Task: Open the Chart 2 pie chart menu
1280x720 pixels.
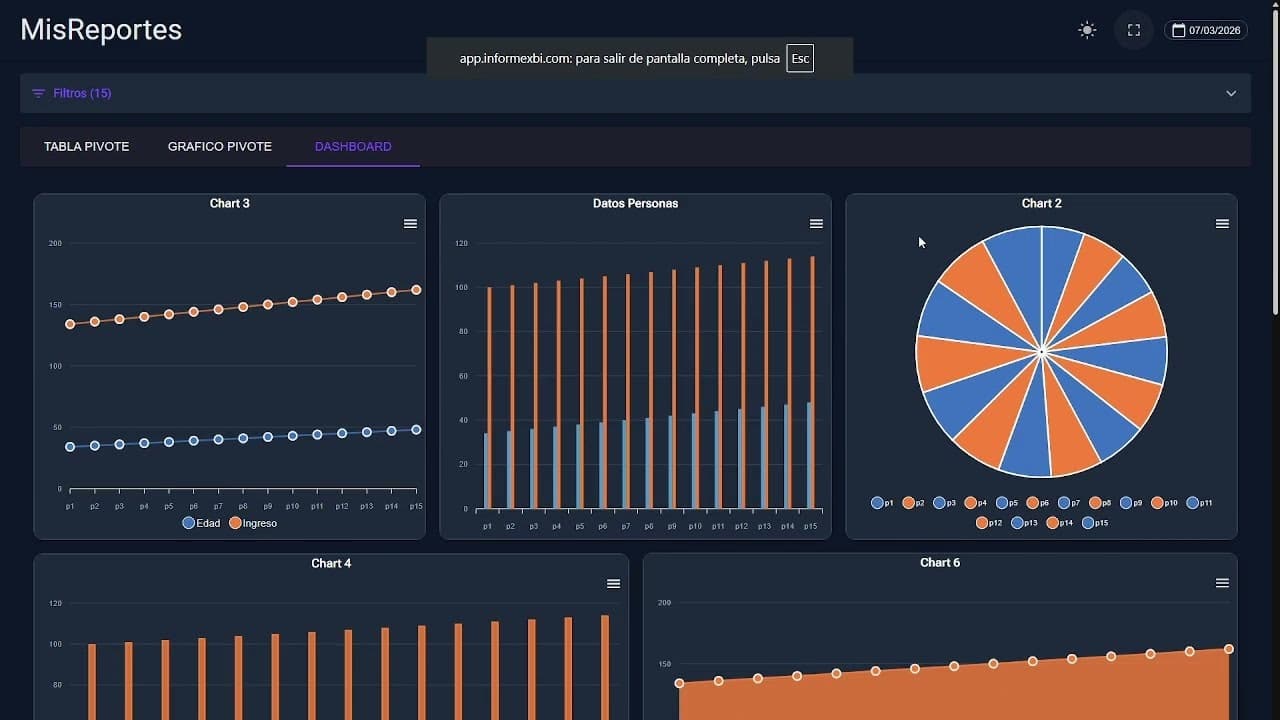Action: tap(1222, 223)
